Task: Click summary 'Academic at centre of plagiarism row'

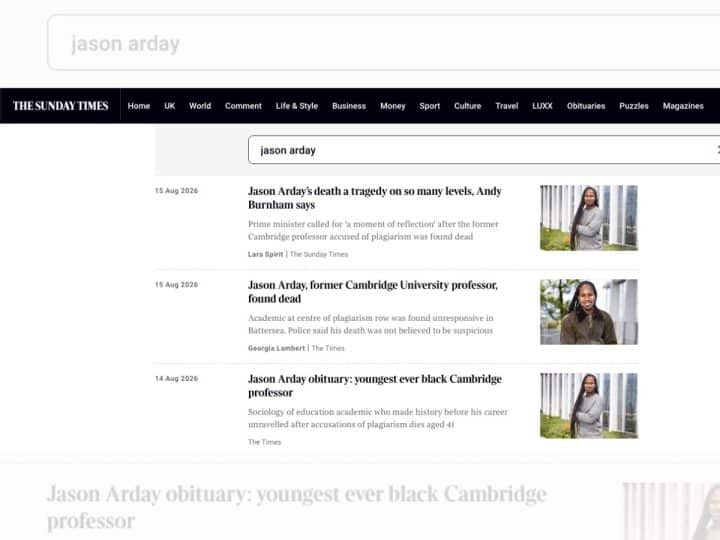Action: tap(371, 324)
